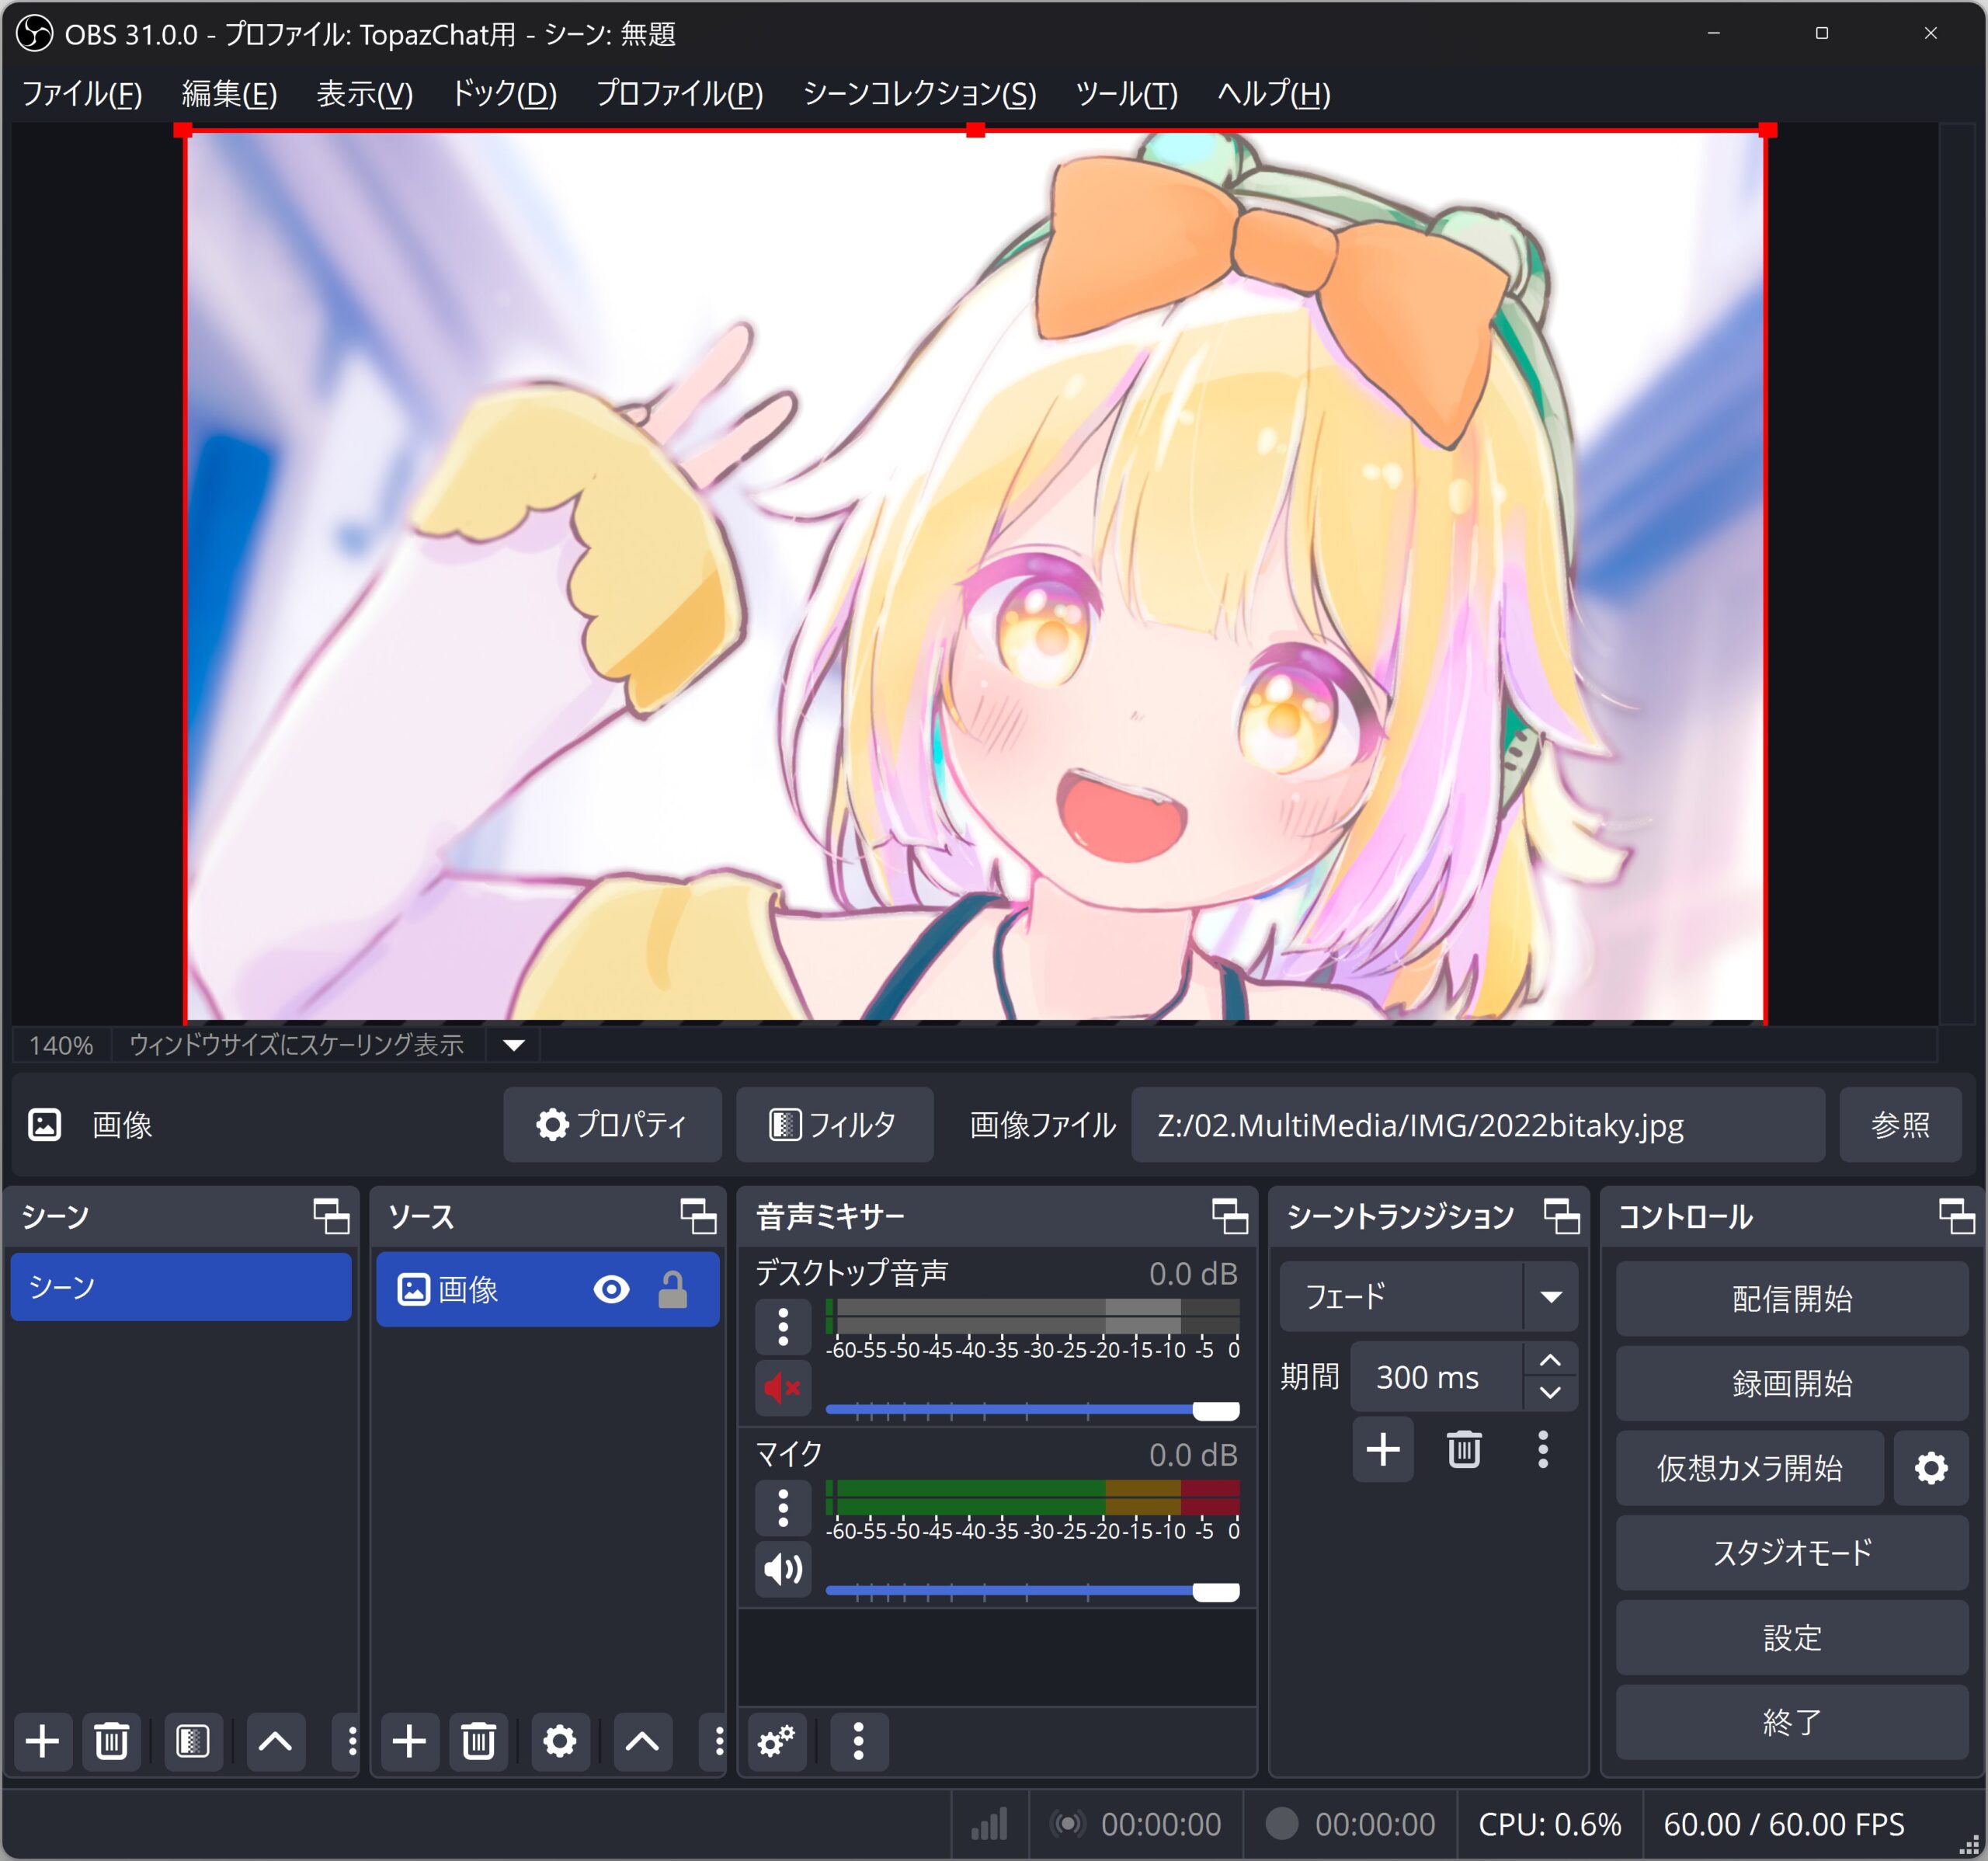Move source up with arrow icon
Image resolution: width=1988 pixels, height=1861 pixels.
(x=642, y=1741)
